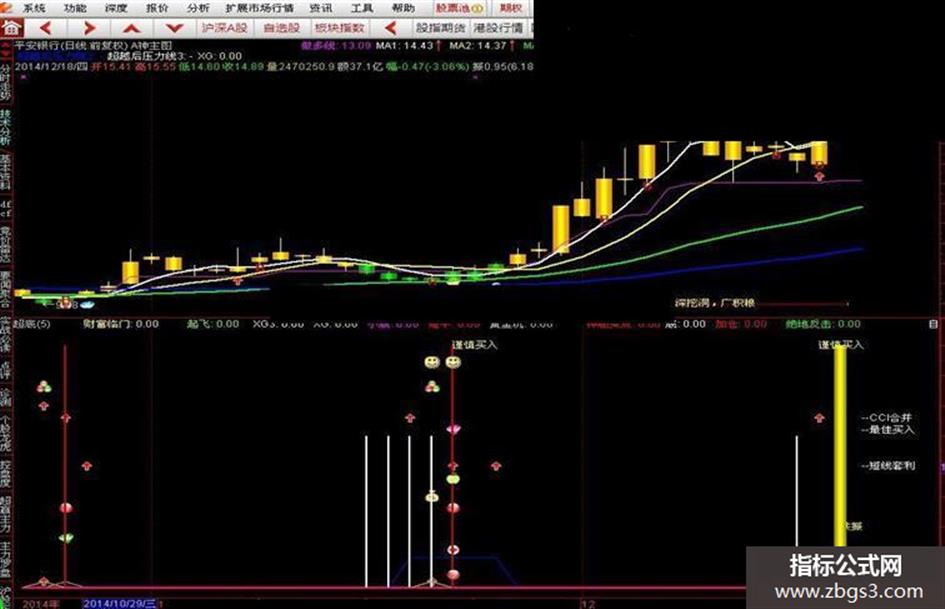Click the 股票池 button
This screenshot has height=609, width=945.
click(459, 8)
